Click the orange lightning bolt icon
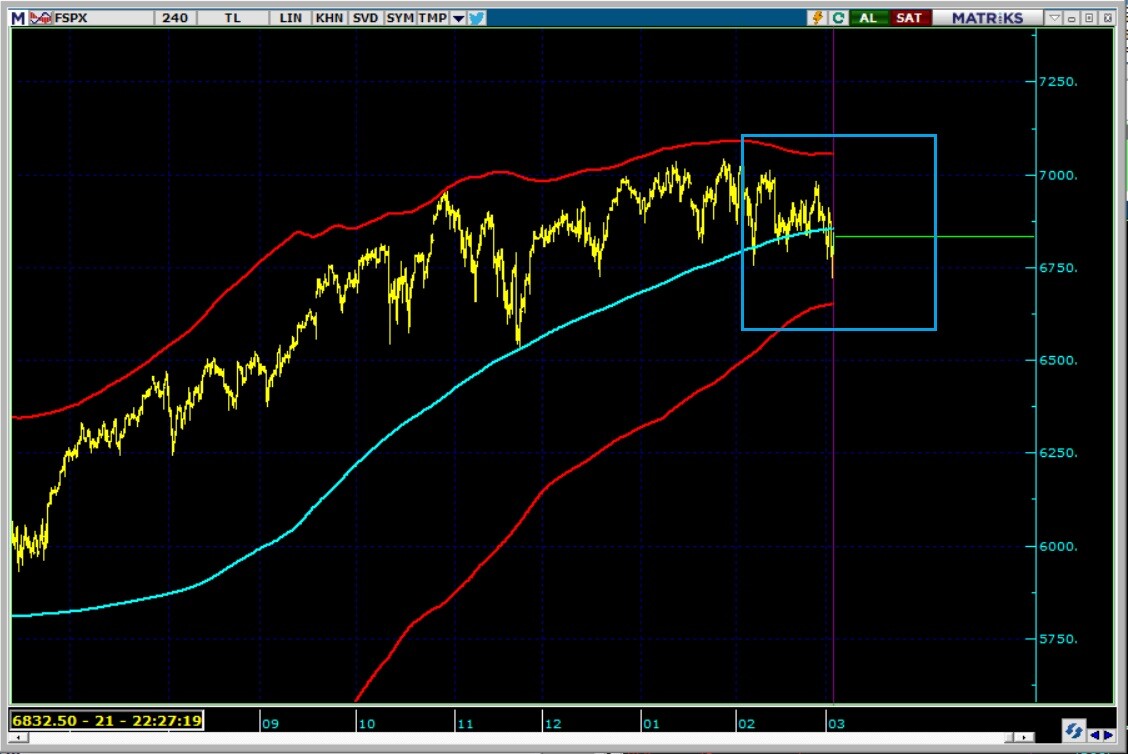The height and width of the screenshot is (754, 1128). click(x=818, y=18)
